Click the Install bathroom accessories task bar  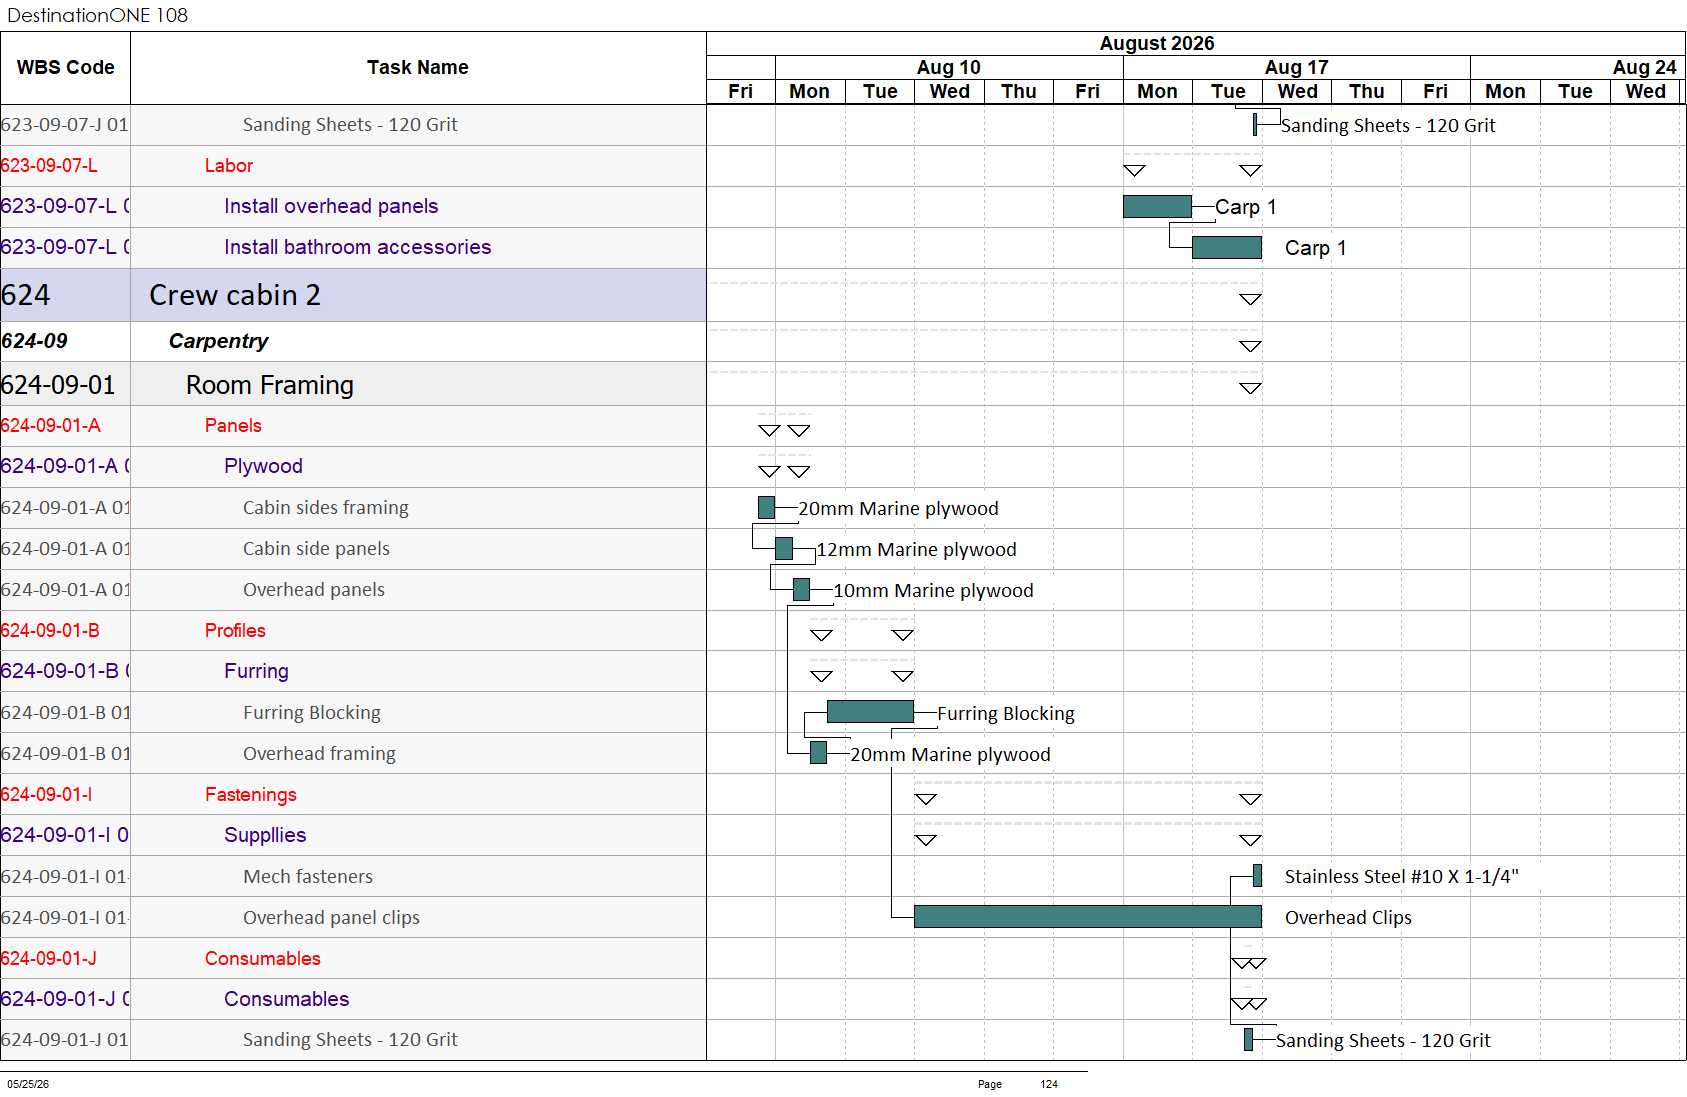pos(1227,248)
